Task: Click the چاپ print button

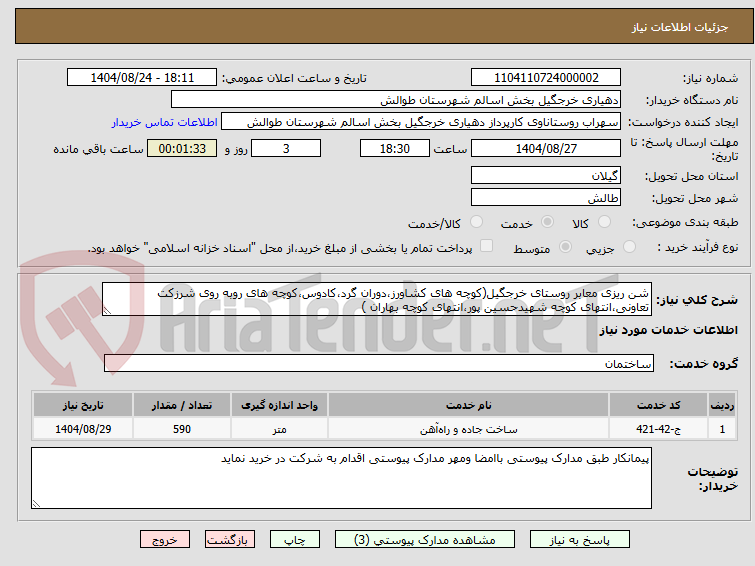Action: (295, 540)
